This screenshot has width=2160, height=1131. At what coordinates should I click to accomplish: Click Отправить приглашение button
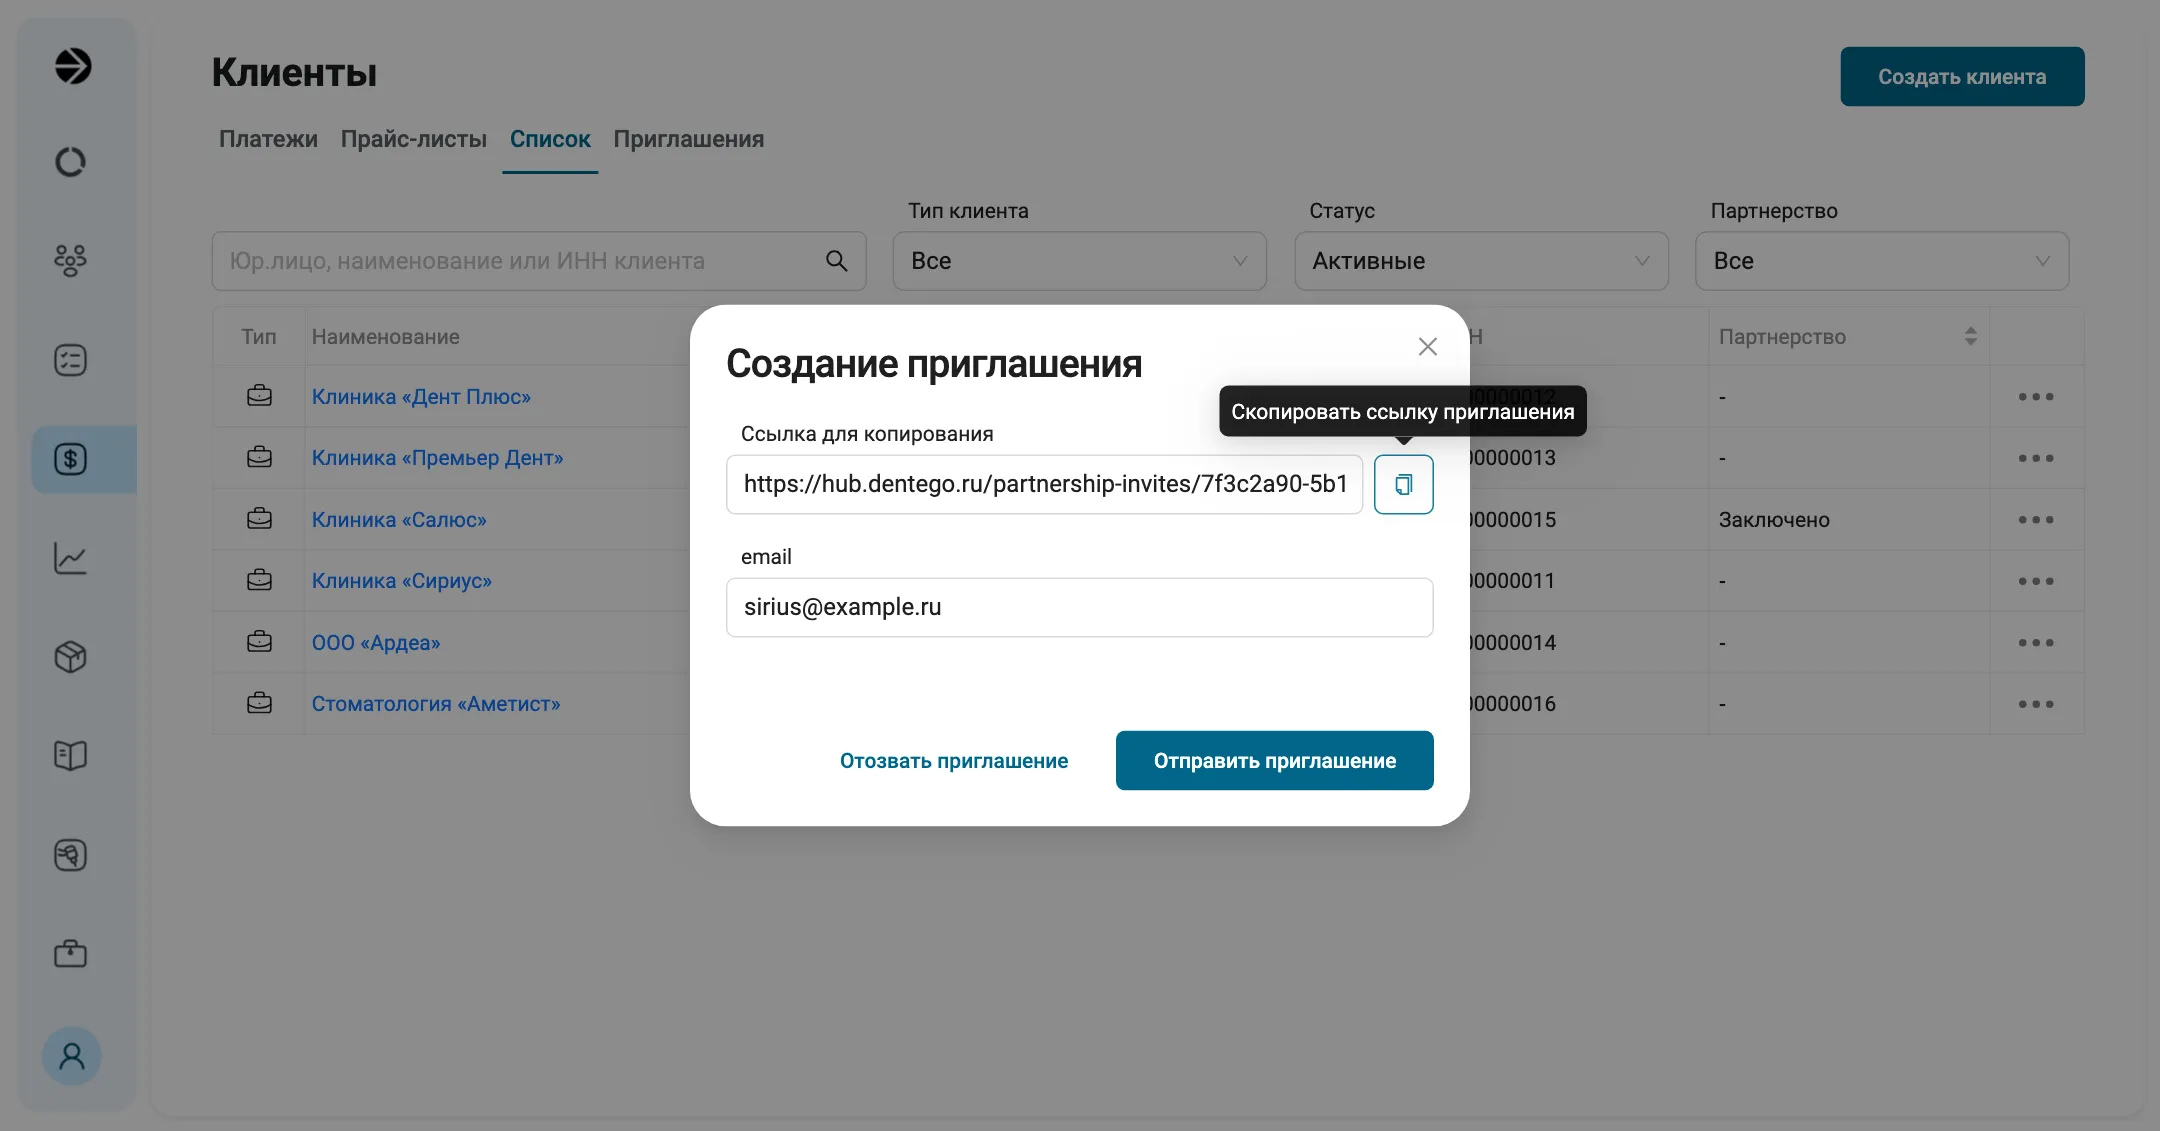pos(1274,761)
